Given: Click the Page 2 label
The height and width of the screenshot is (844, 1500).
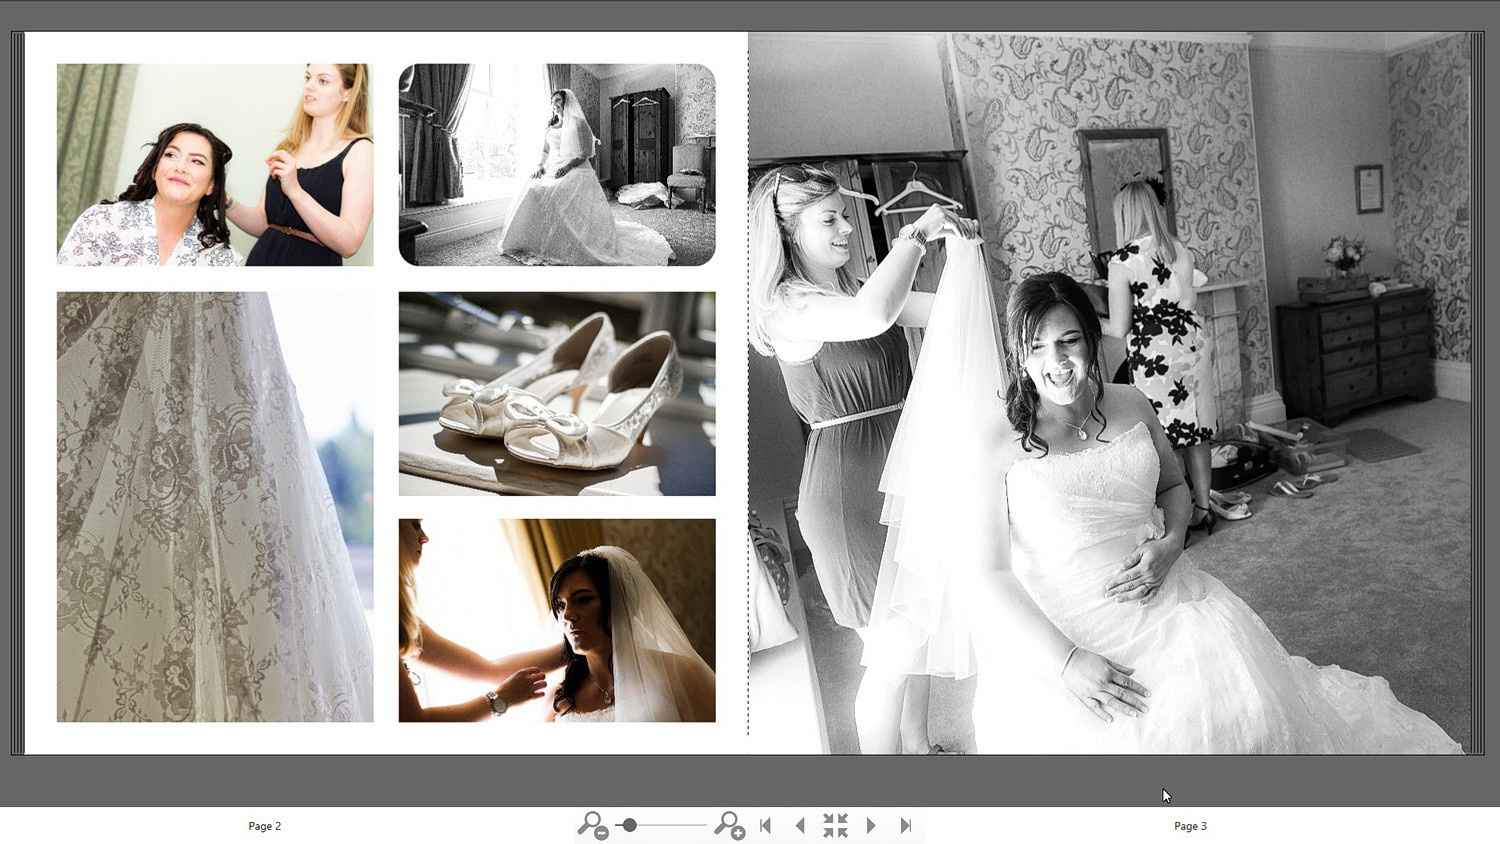Looking at the screenshot, I should coord(265,826).
